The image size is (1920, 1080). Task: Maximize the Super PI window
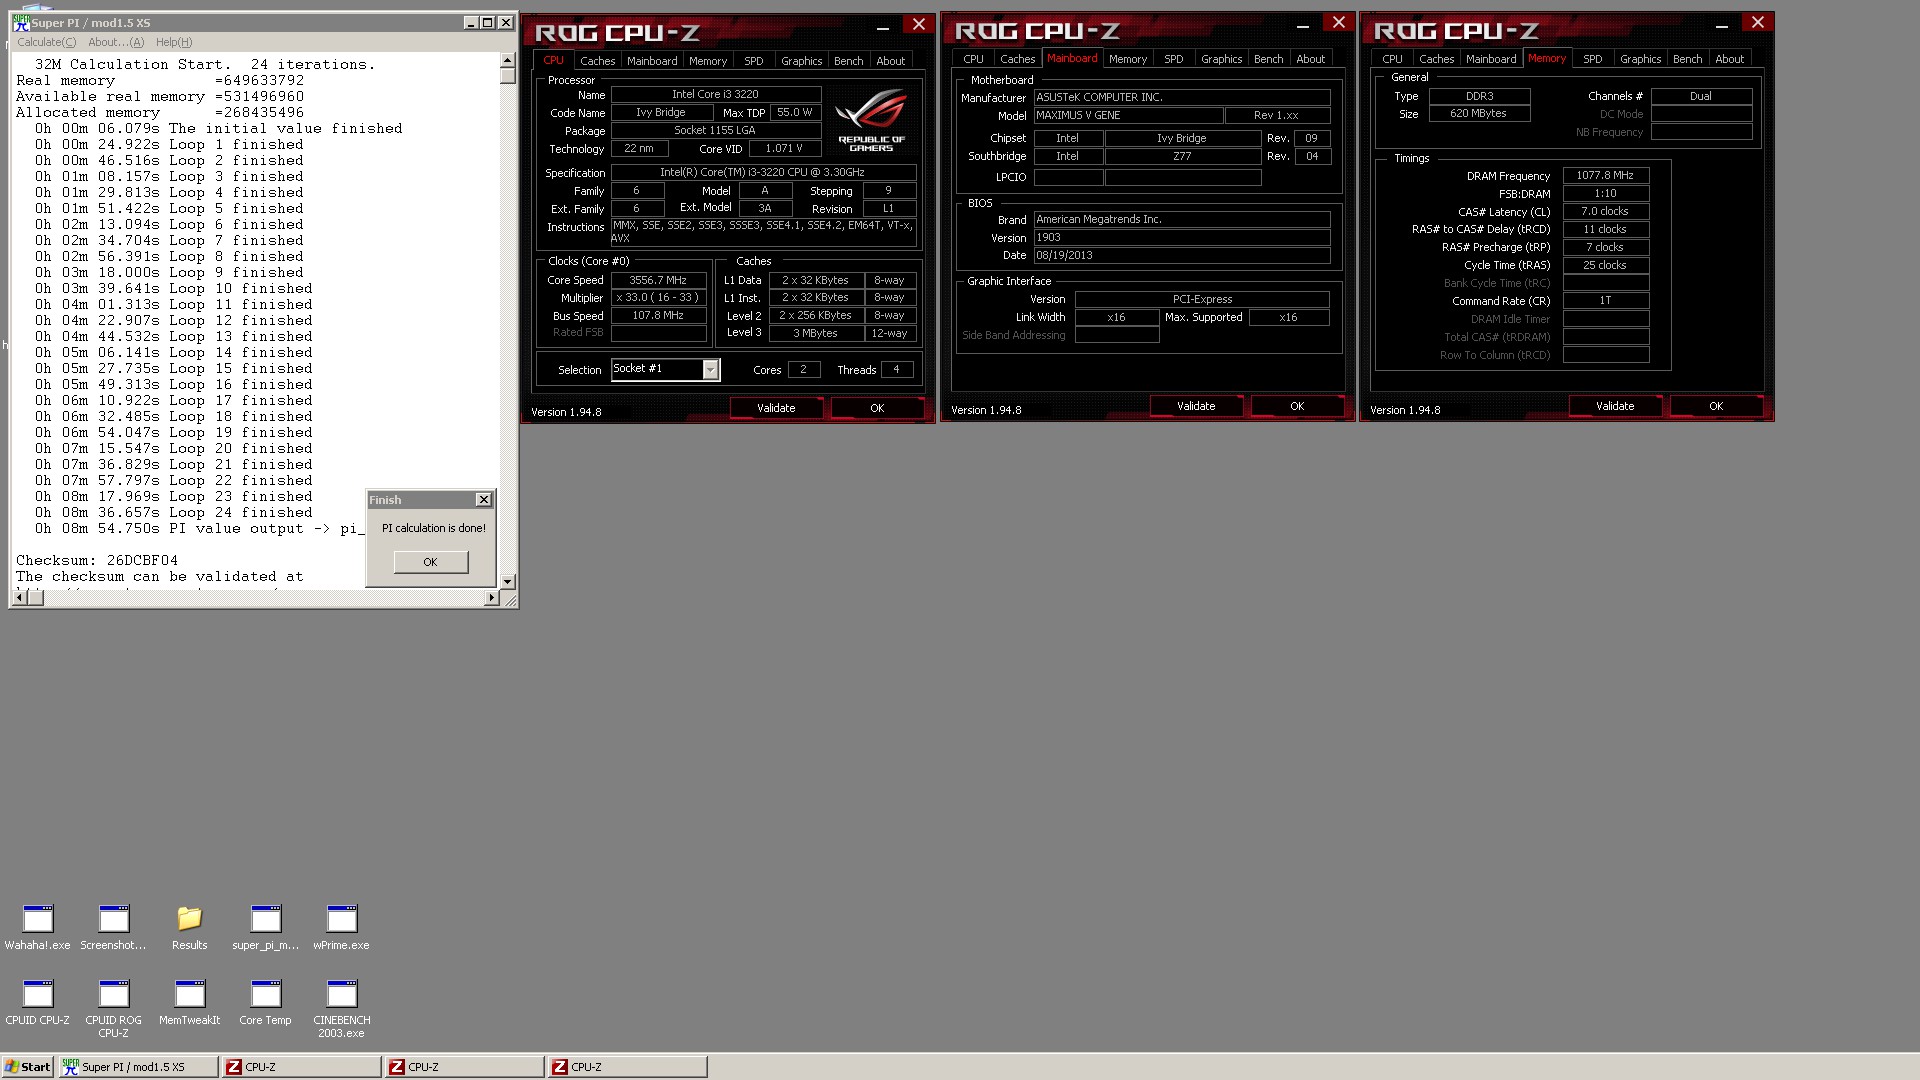488,22
